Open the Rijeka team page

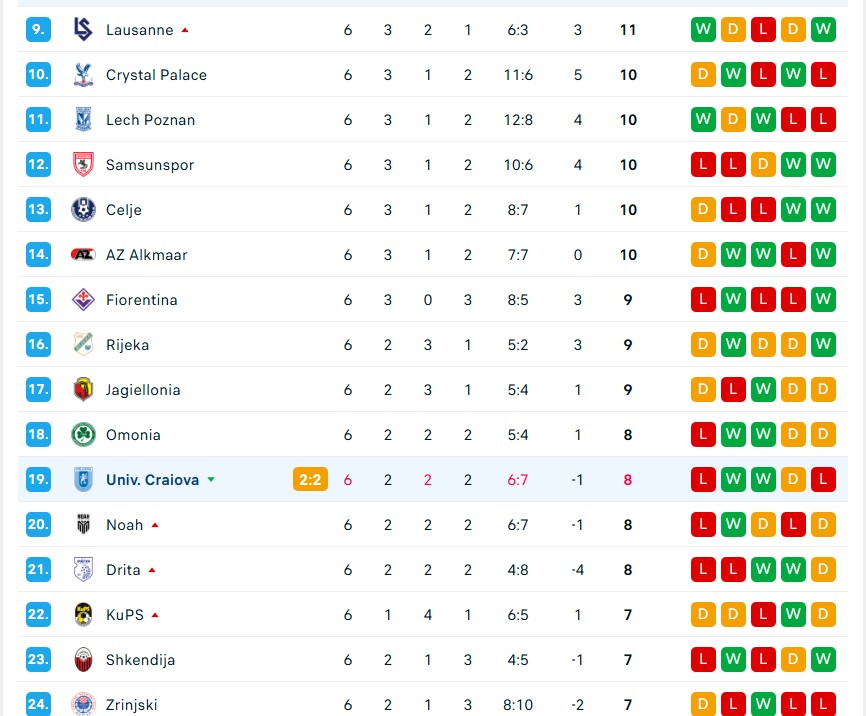(x=127, y=345)
